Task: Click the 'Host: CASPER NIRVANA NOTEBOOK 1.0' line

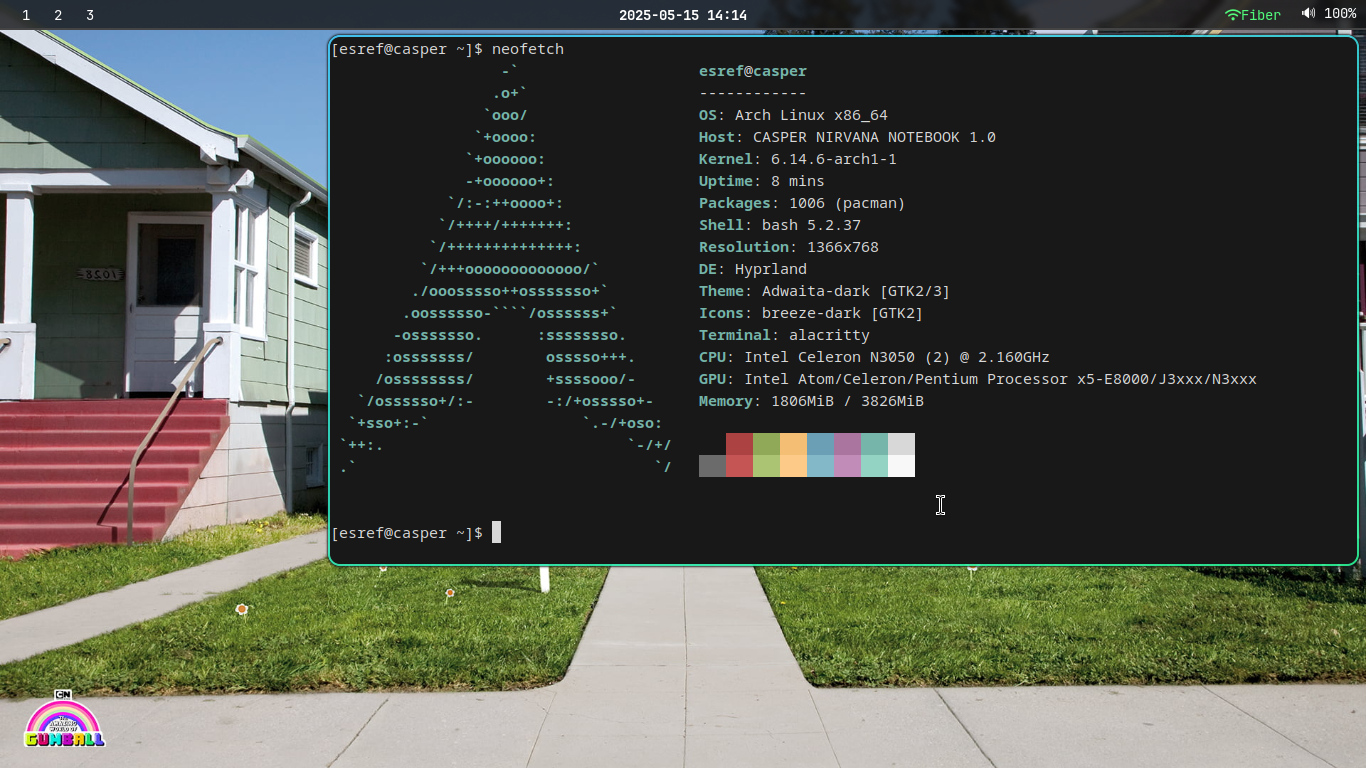Action: pyautogui.click(x=847, y=137)
